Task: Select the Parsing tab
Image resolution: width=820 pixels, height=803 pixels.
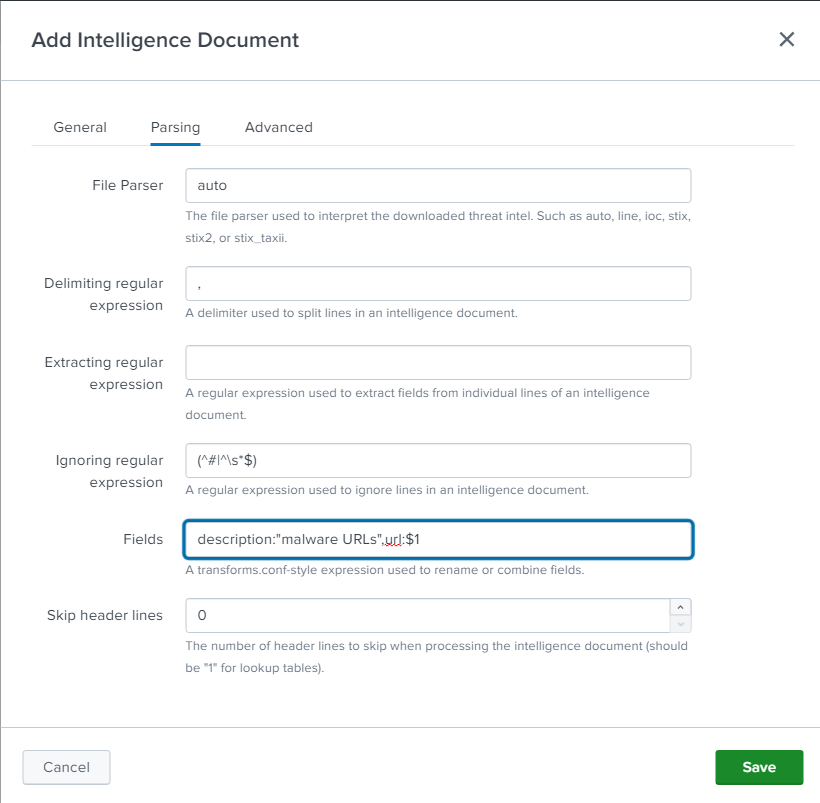Action: click(175, 127)
